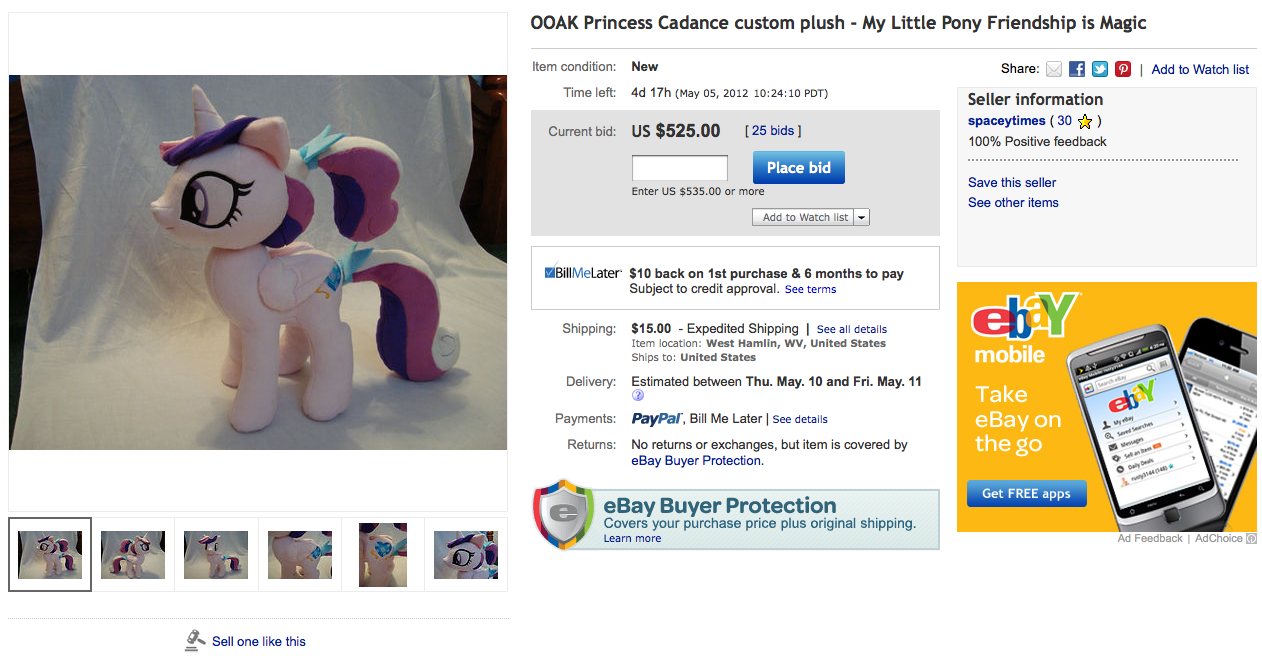1262x660 pixels.
Task: Share listing on Facebook icon
Action: coord(1077,69)
